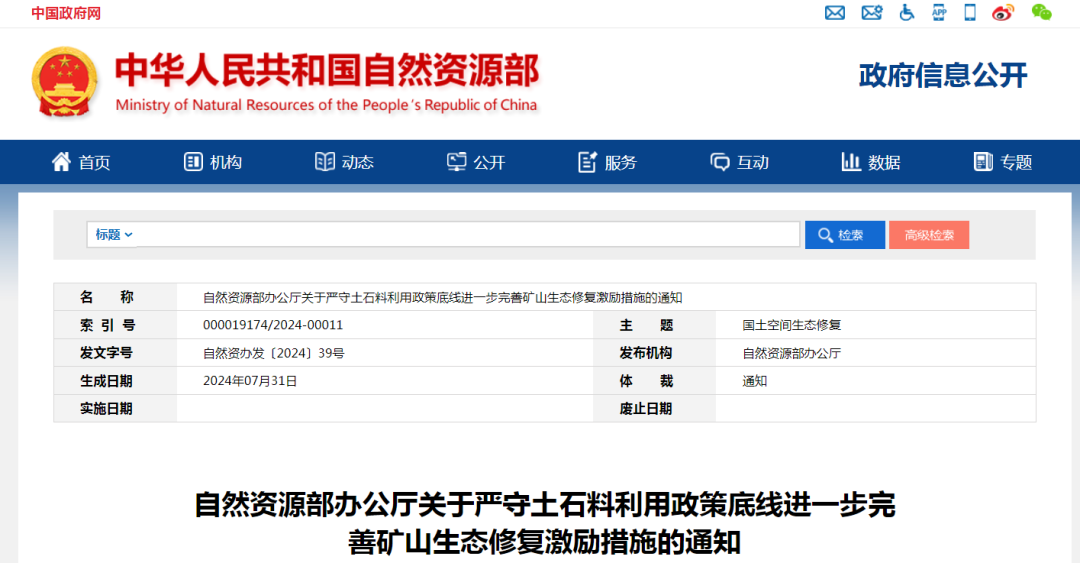
Task: Click the mobile phone version icon
Action: click(970, 13)
